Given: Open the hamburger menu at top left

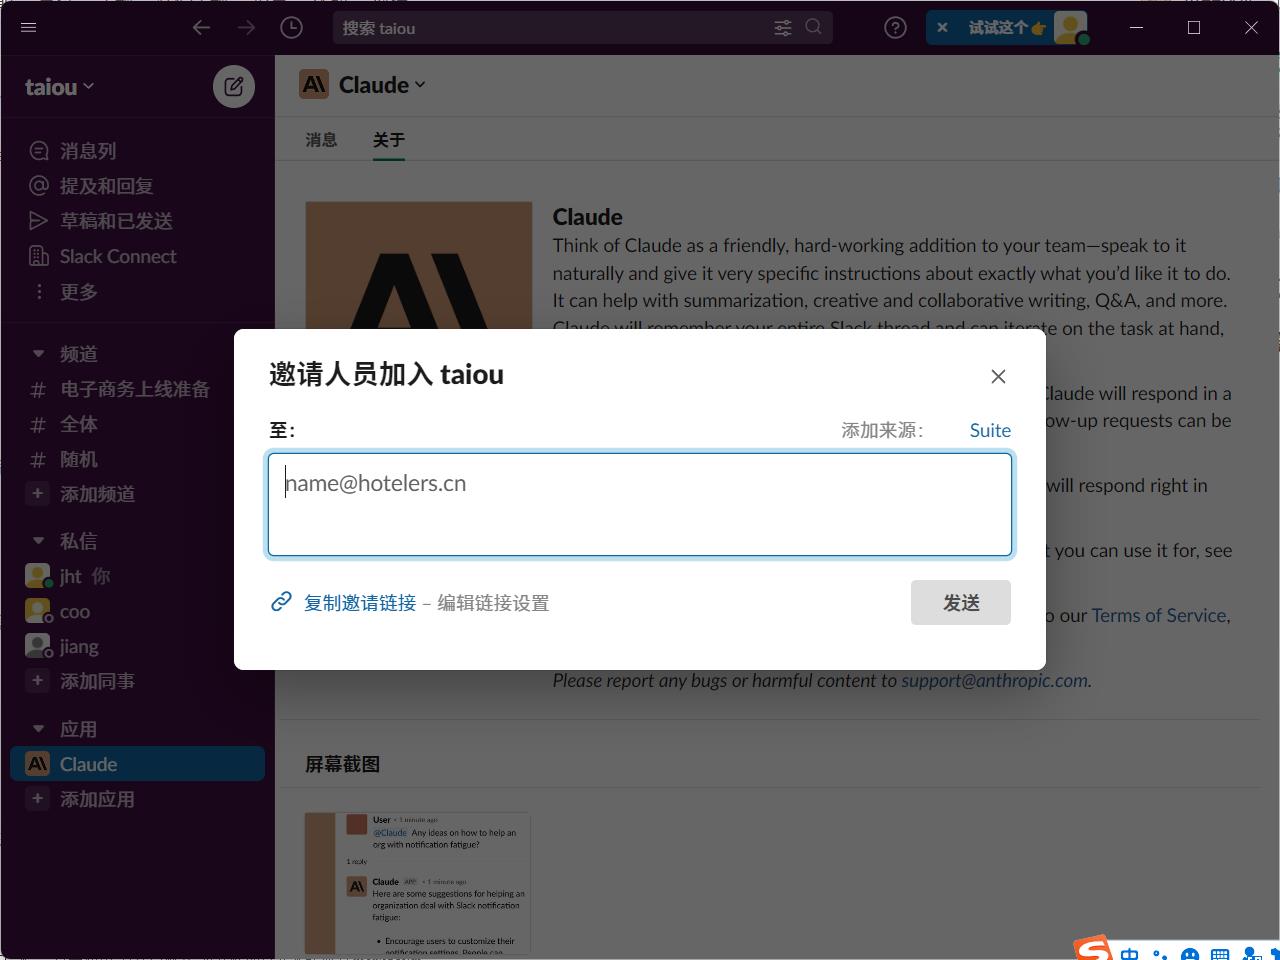Looking at the screenshot, I should tap(28, 27).
